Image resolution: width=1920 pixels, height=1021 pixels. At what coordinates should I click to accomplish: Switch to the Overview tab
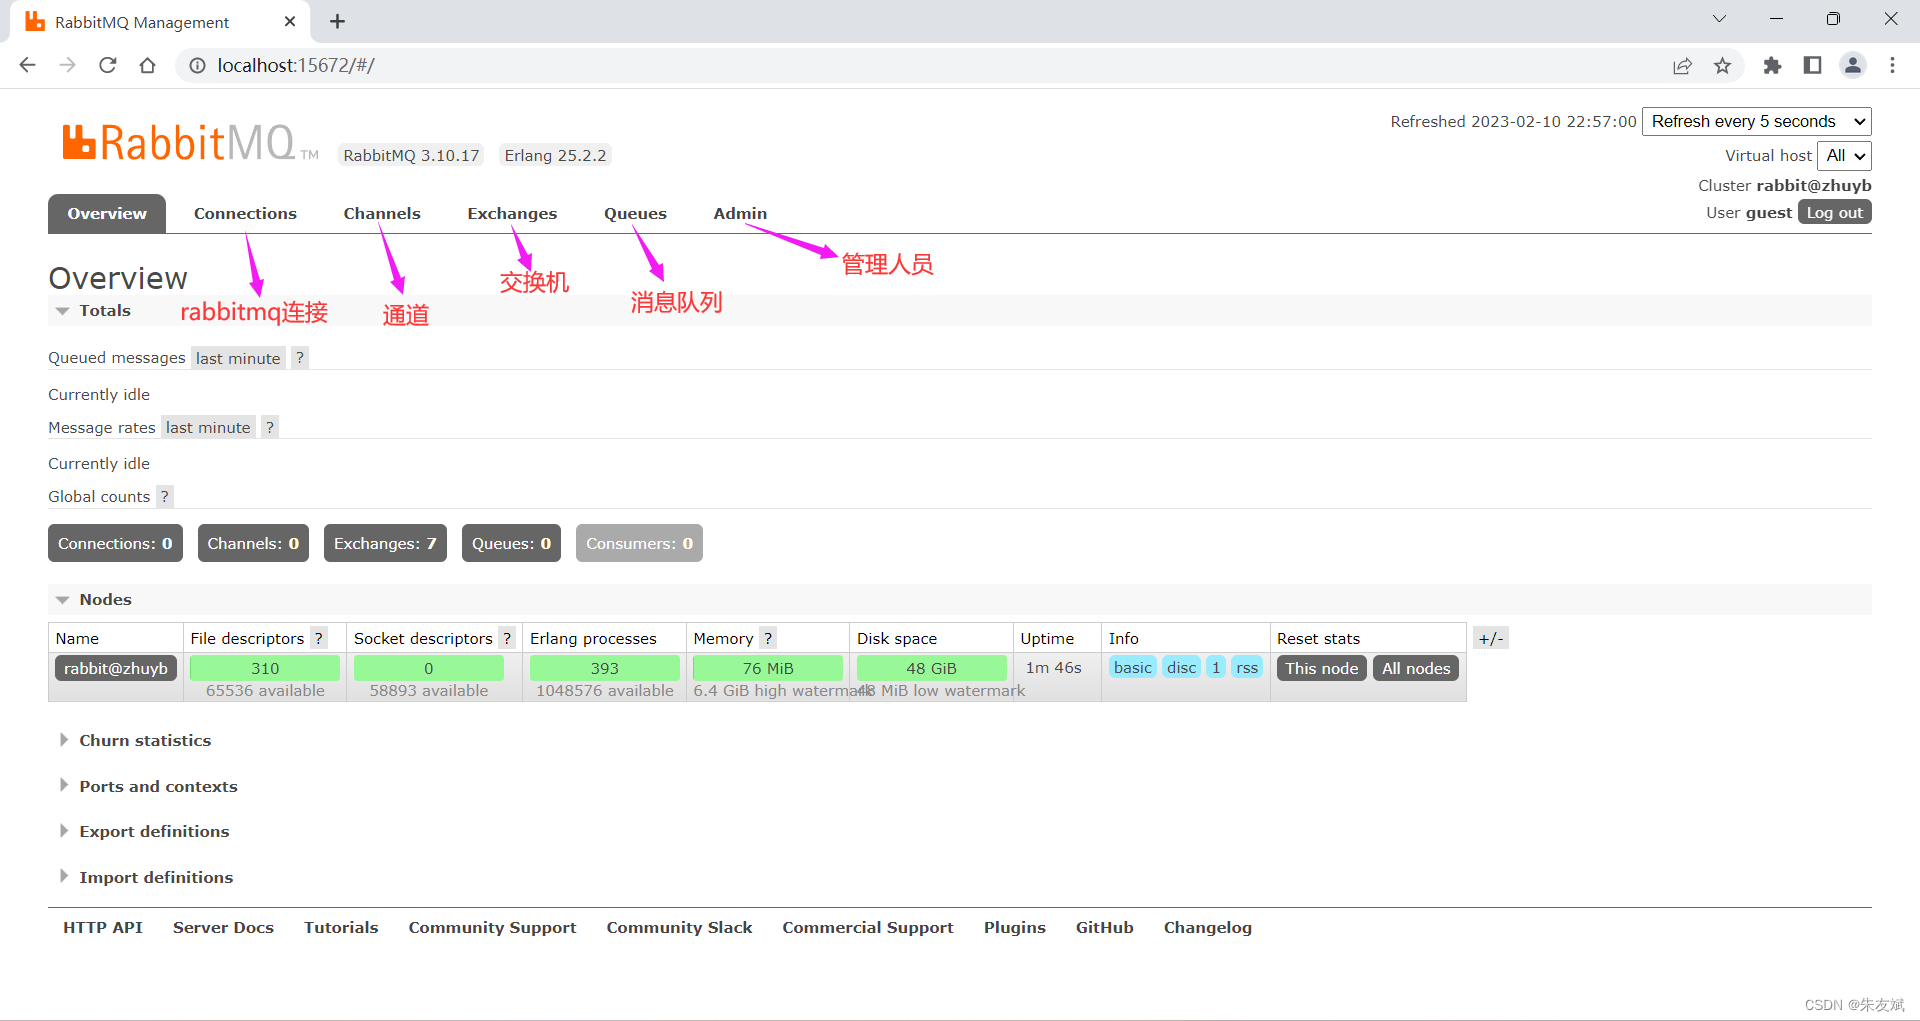coord(107,214)
